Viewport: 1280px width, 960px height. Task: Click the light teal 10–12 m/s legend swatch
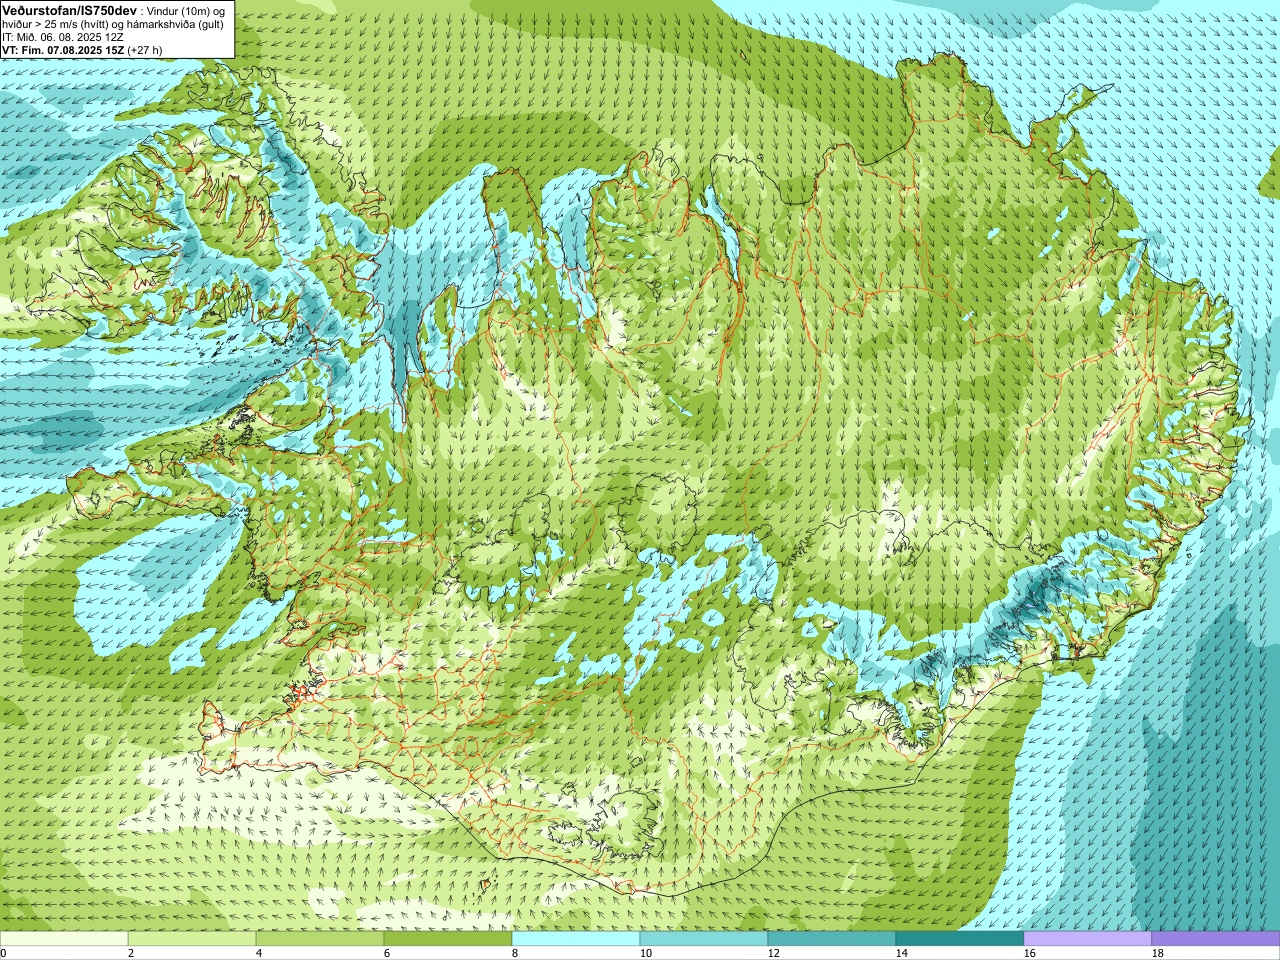click(x=704, y=939)
